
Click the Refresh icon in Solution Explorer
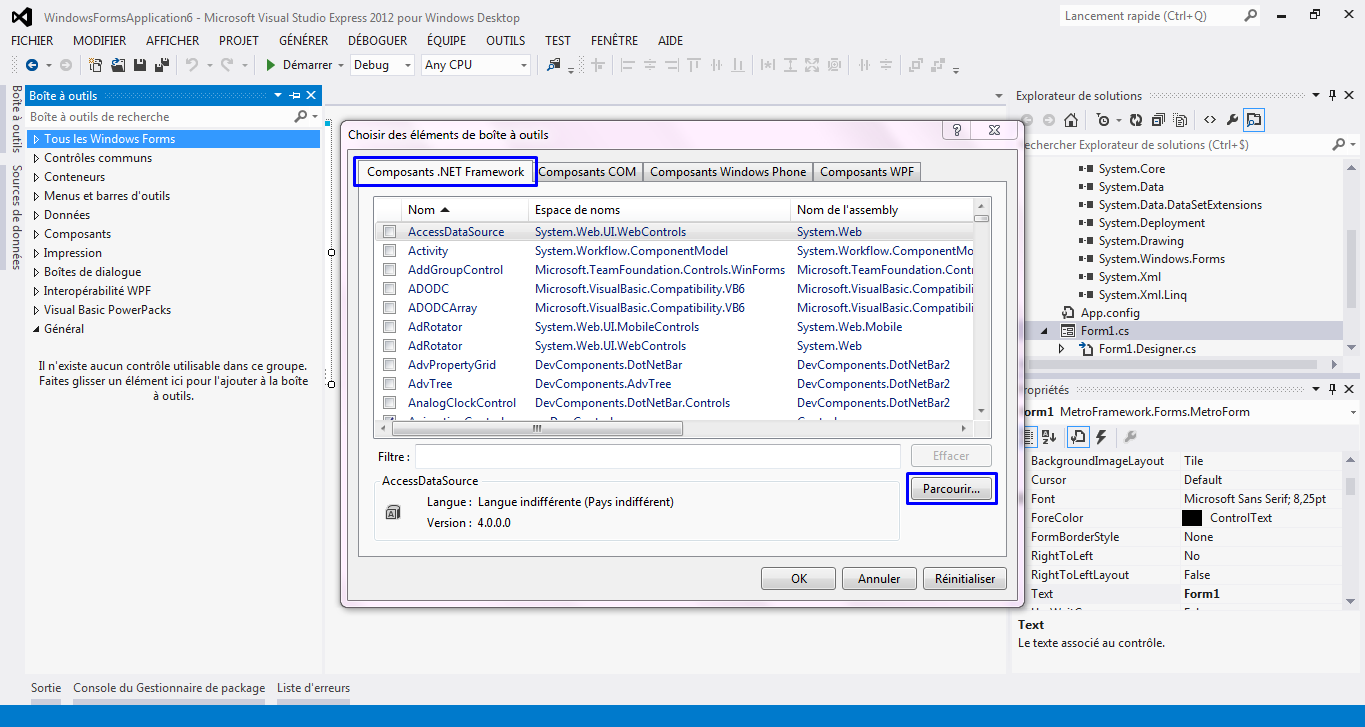pyautogui.click(x=1136, y=120)
